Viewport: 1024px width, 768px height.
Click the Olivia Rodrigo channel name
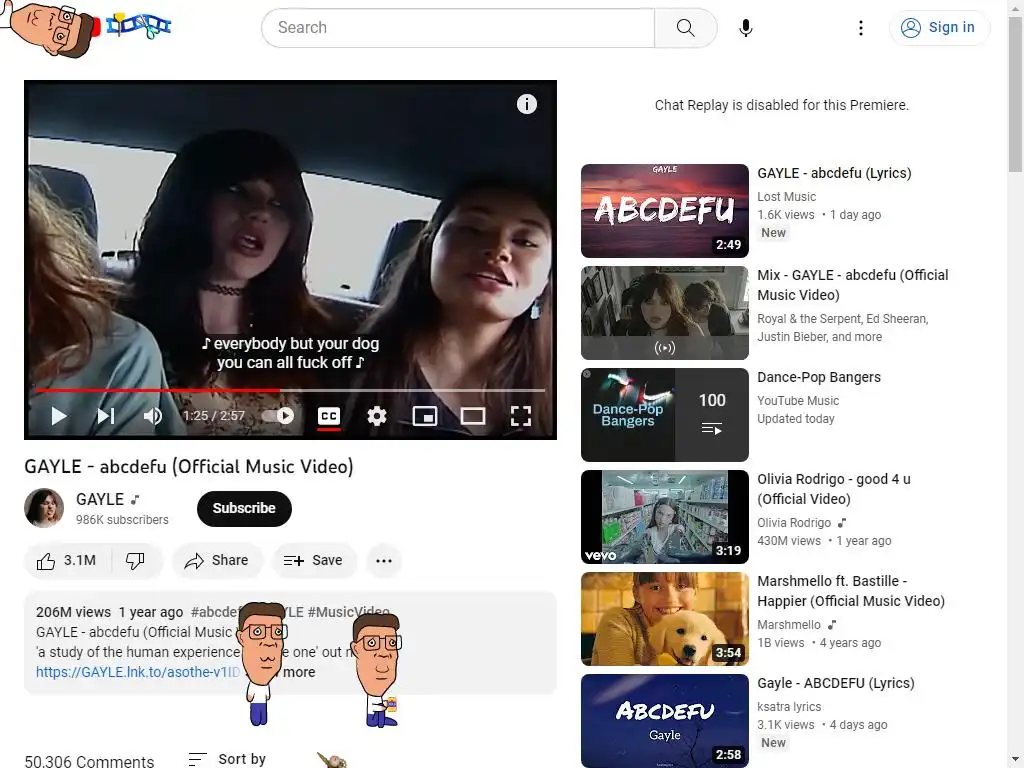point(794,522)
